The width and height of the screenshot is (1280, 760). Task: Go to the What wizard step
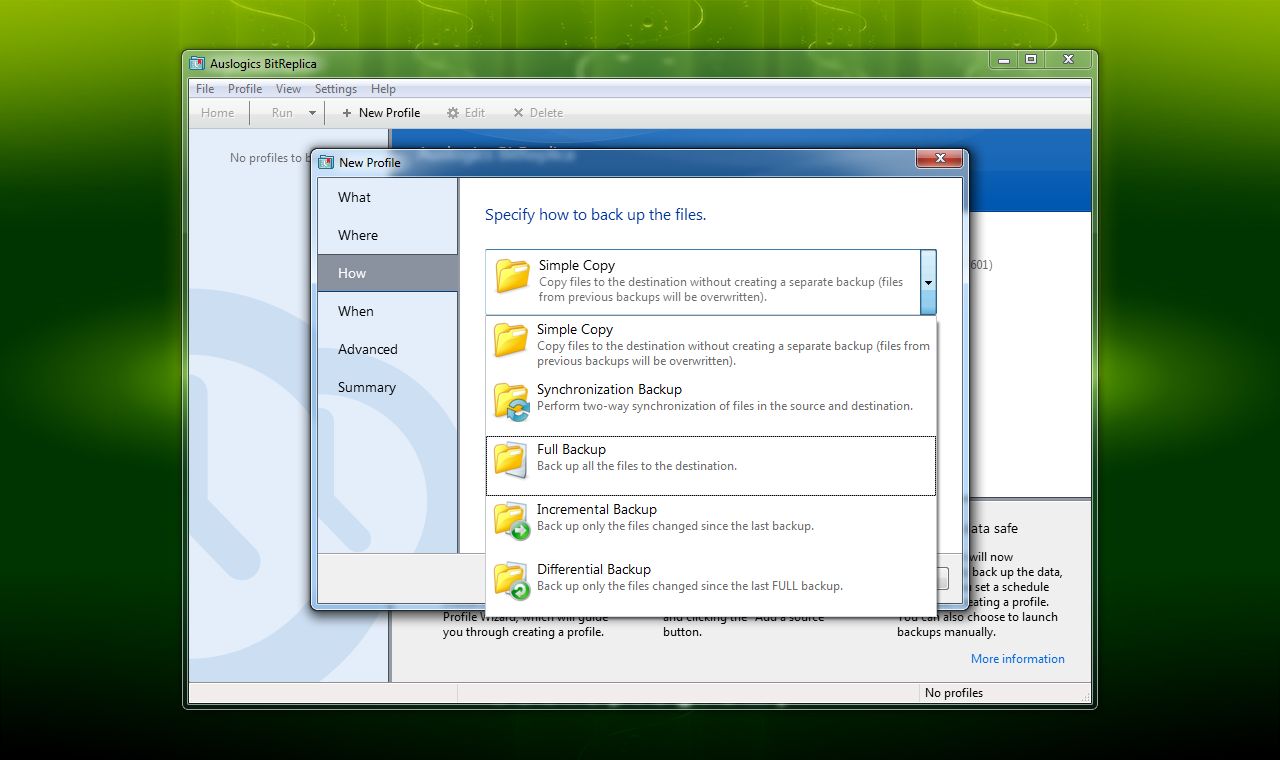[388, 197]
